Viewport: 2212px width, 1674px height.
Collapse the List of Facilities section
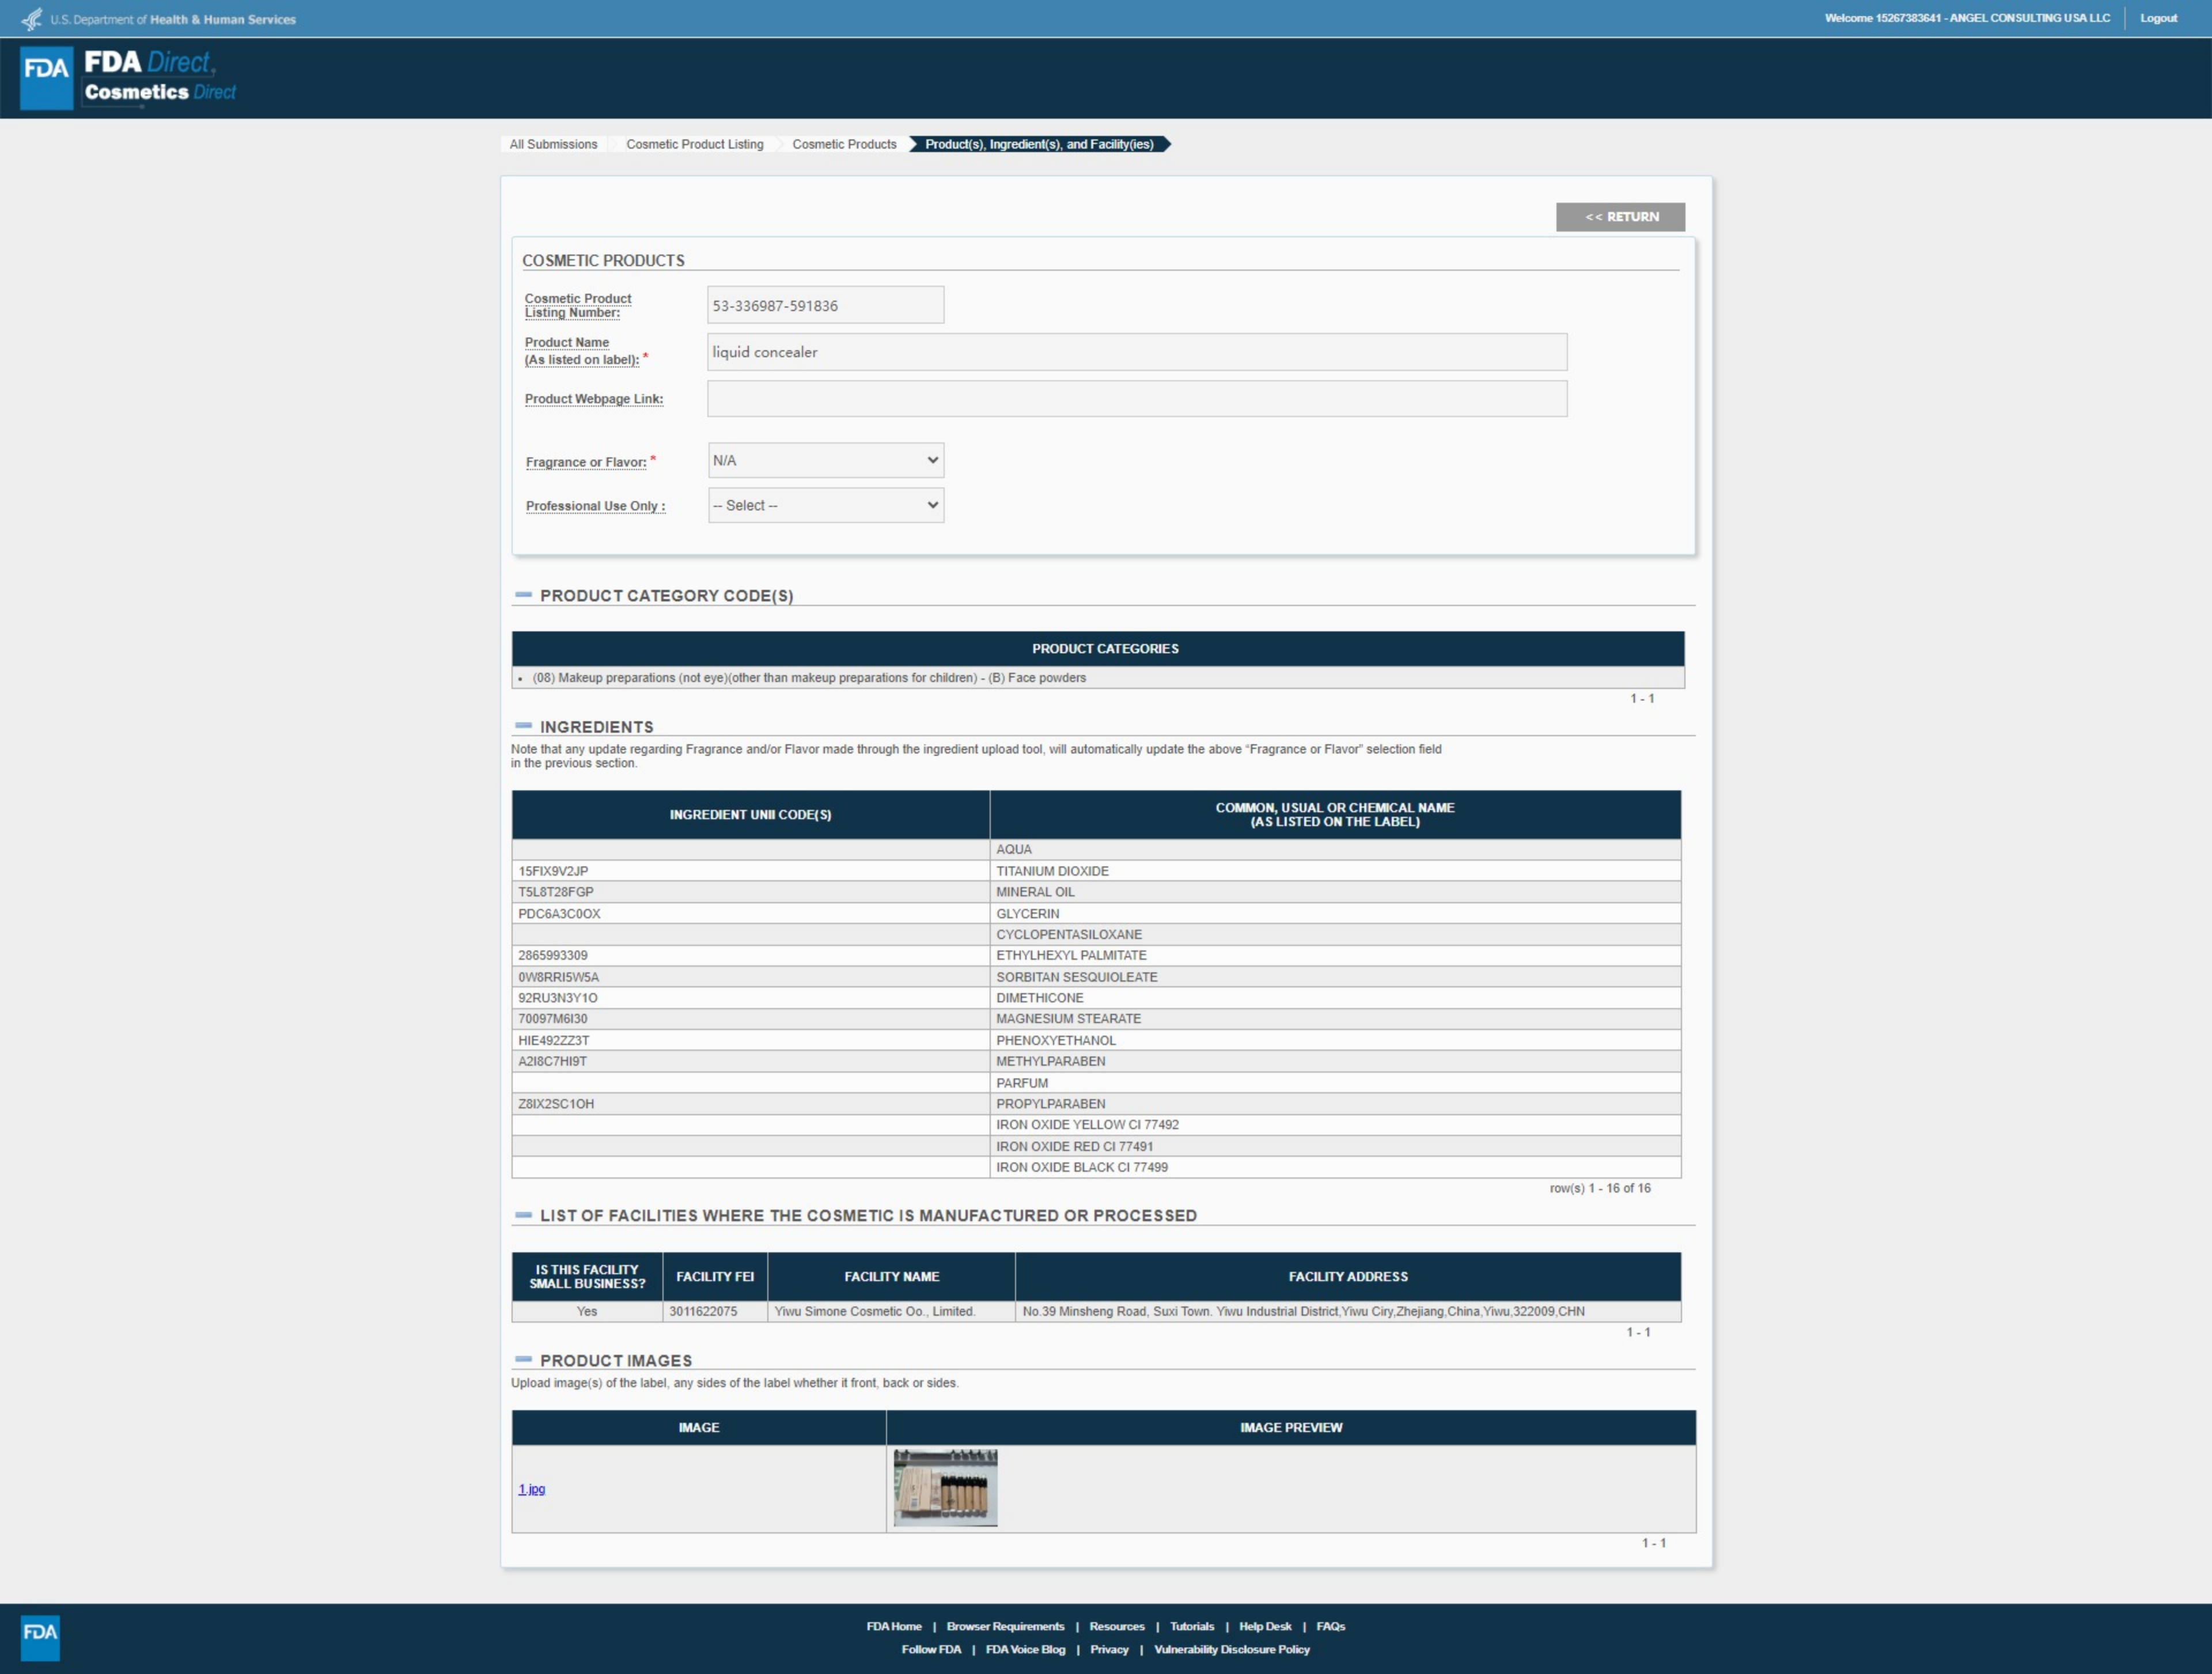[x=523, y=1215]
